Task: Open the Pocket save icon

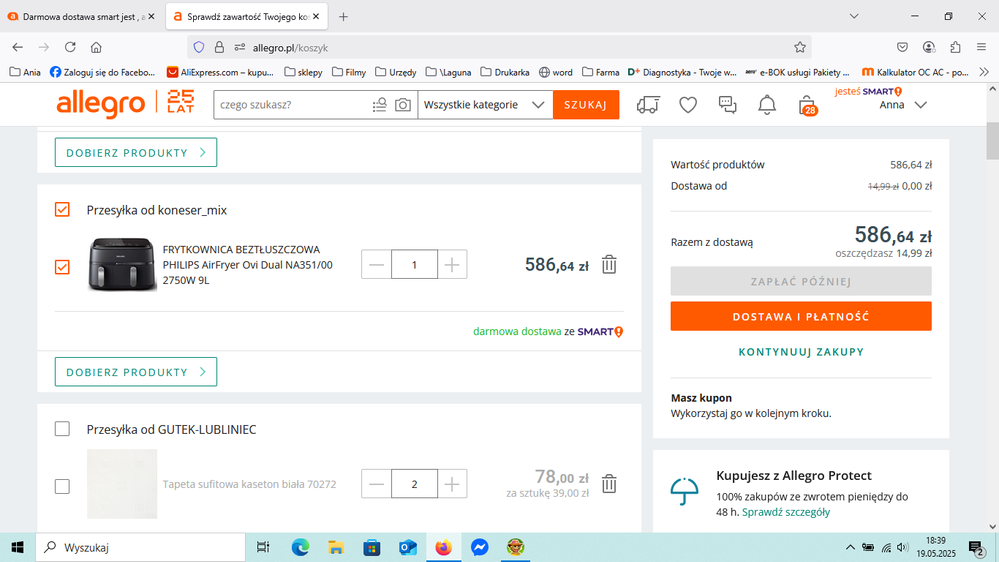Action: coord(902,47)
